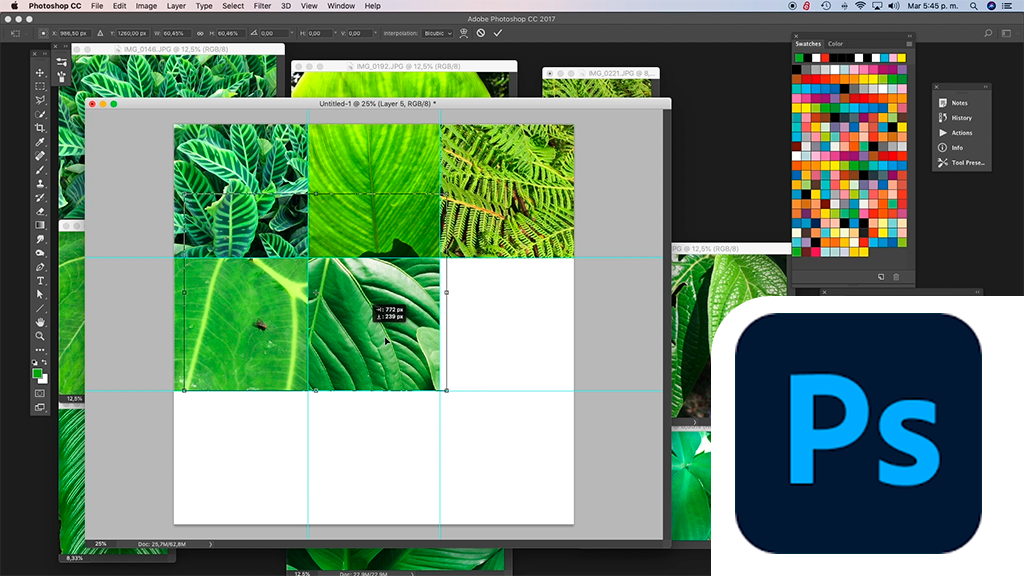The width and height of the screenshot is (1024, 576).
Task: Open the Actions panel
Action: pos(960,133)
